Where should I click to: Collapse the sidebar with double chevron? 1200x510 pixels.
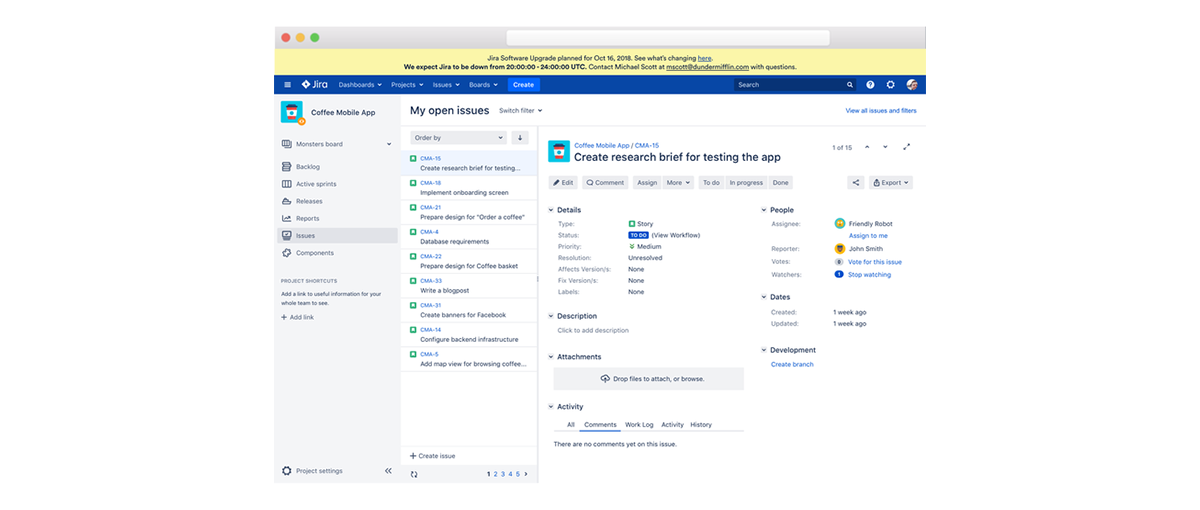click(x=388, y=471)
